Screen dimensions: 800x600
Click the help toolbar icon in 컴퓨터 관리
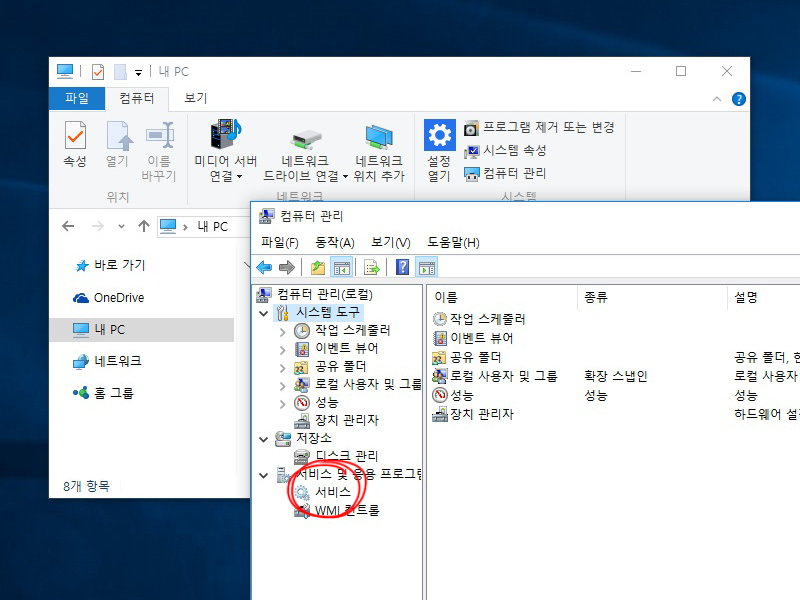click(x=403, y=267)
